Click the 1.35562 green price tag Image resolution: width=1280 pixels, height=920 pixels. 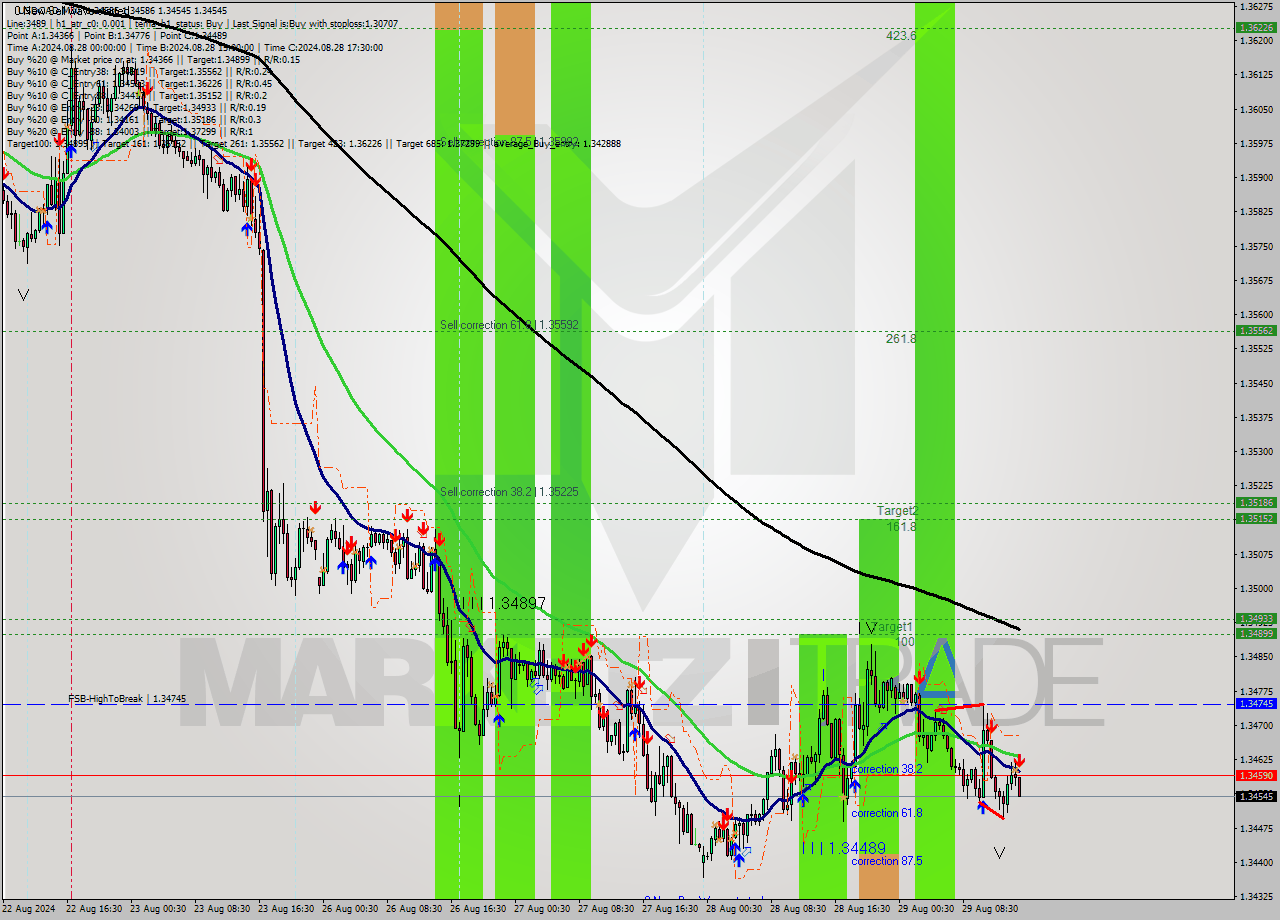pos(1255,330)
